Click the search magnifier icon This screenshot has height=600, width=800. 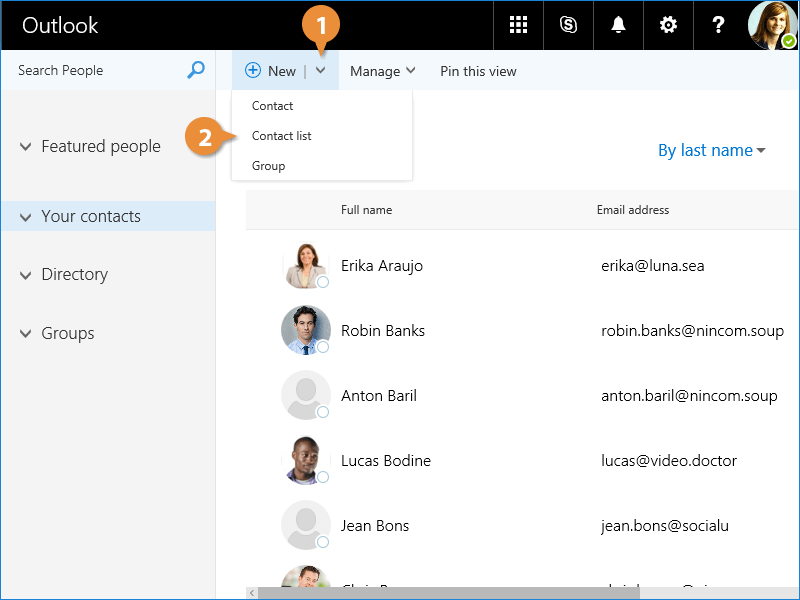coord(196,70)
